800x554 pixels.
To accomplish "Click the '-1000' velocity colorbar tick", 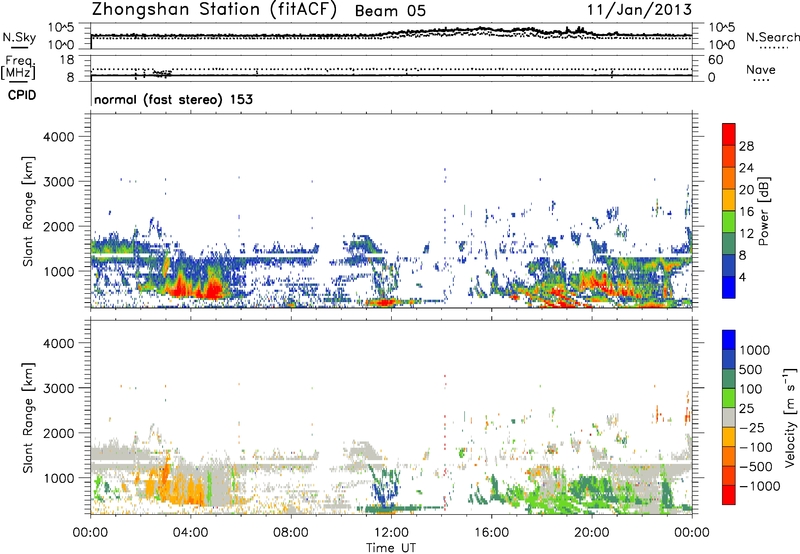I will point(760,486).
